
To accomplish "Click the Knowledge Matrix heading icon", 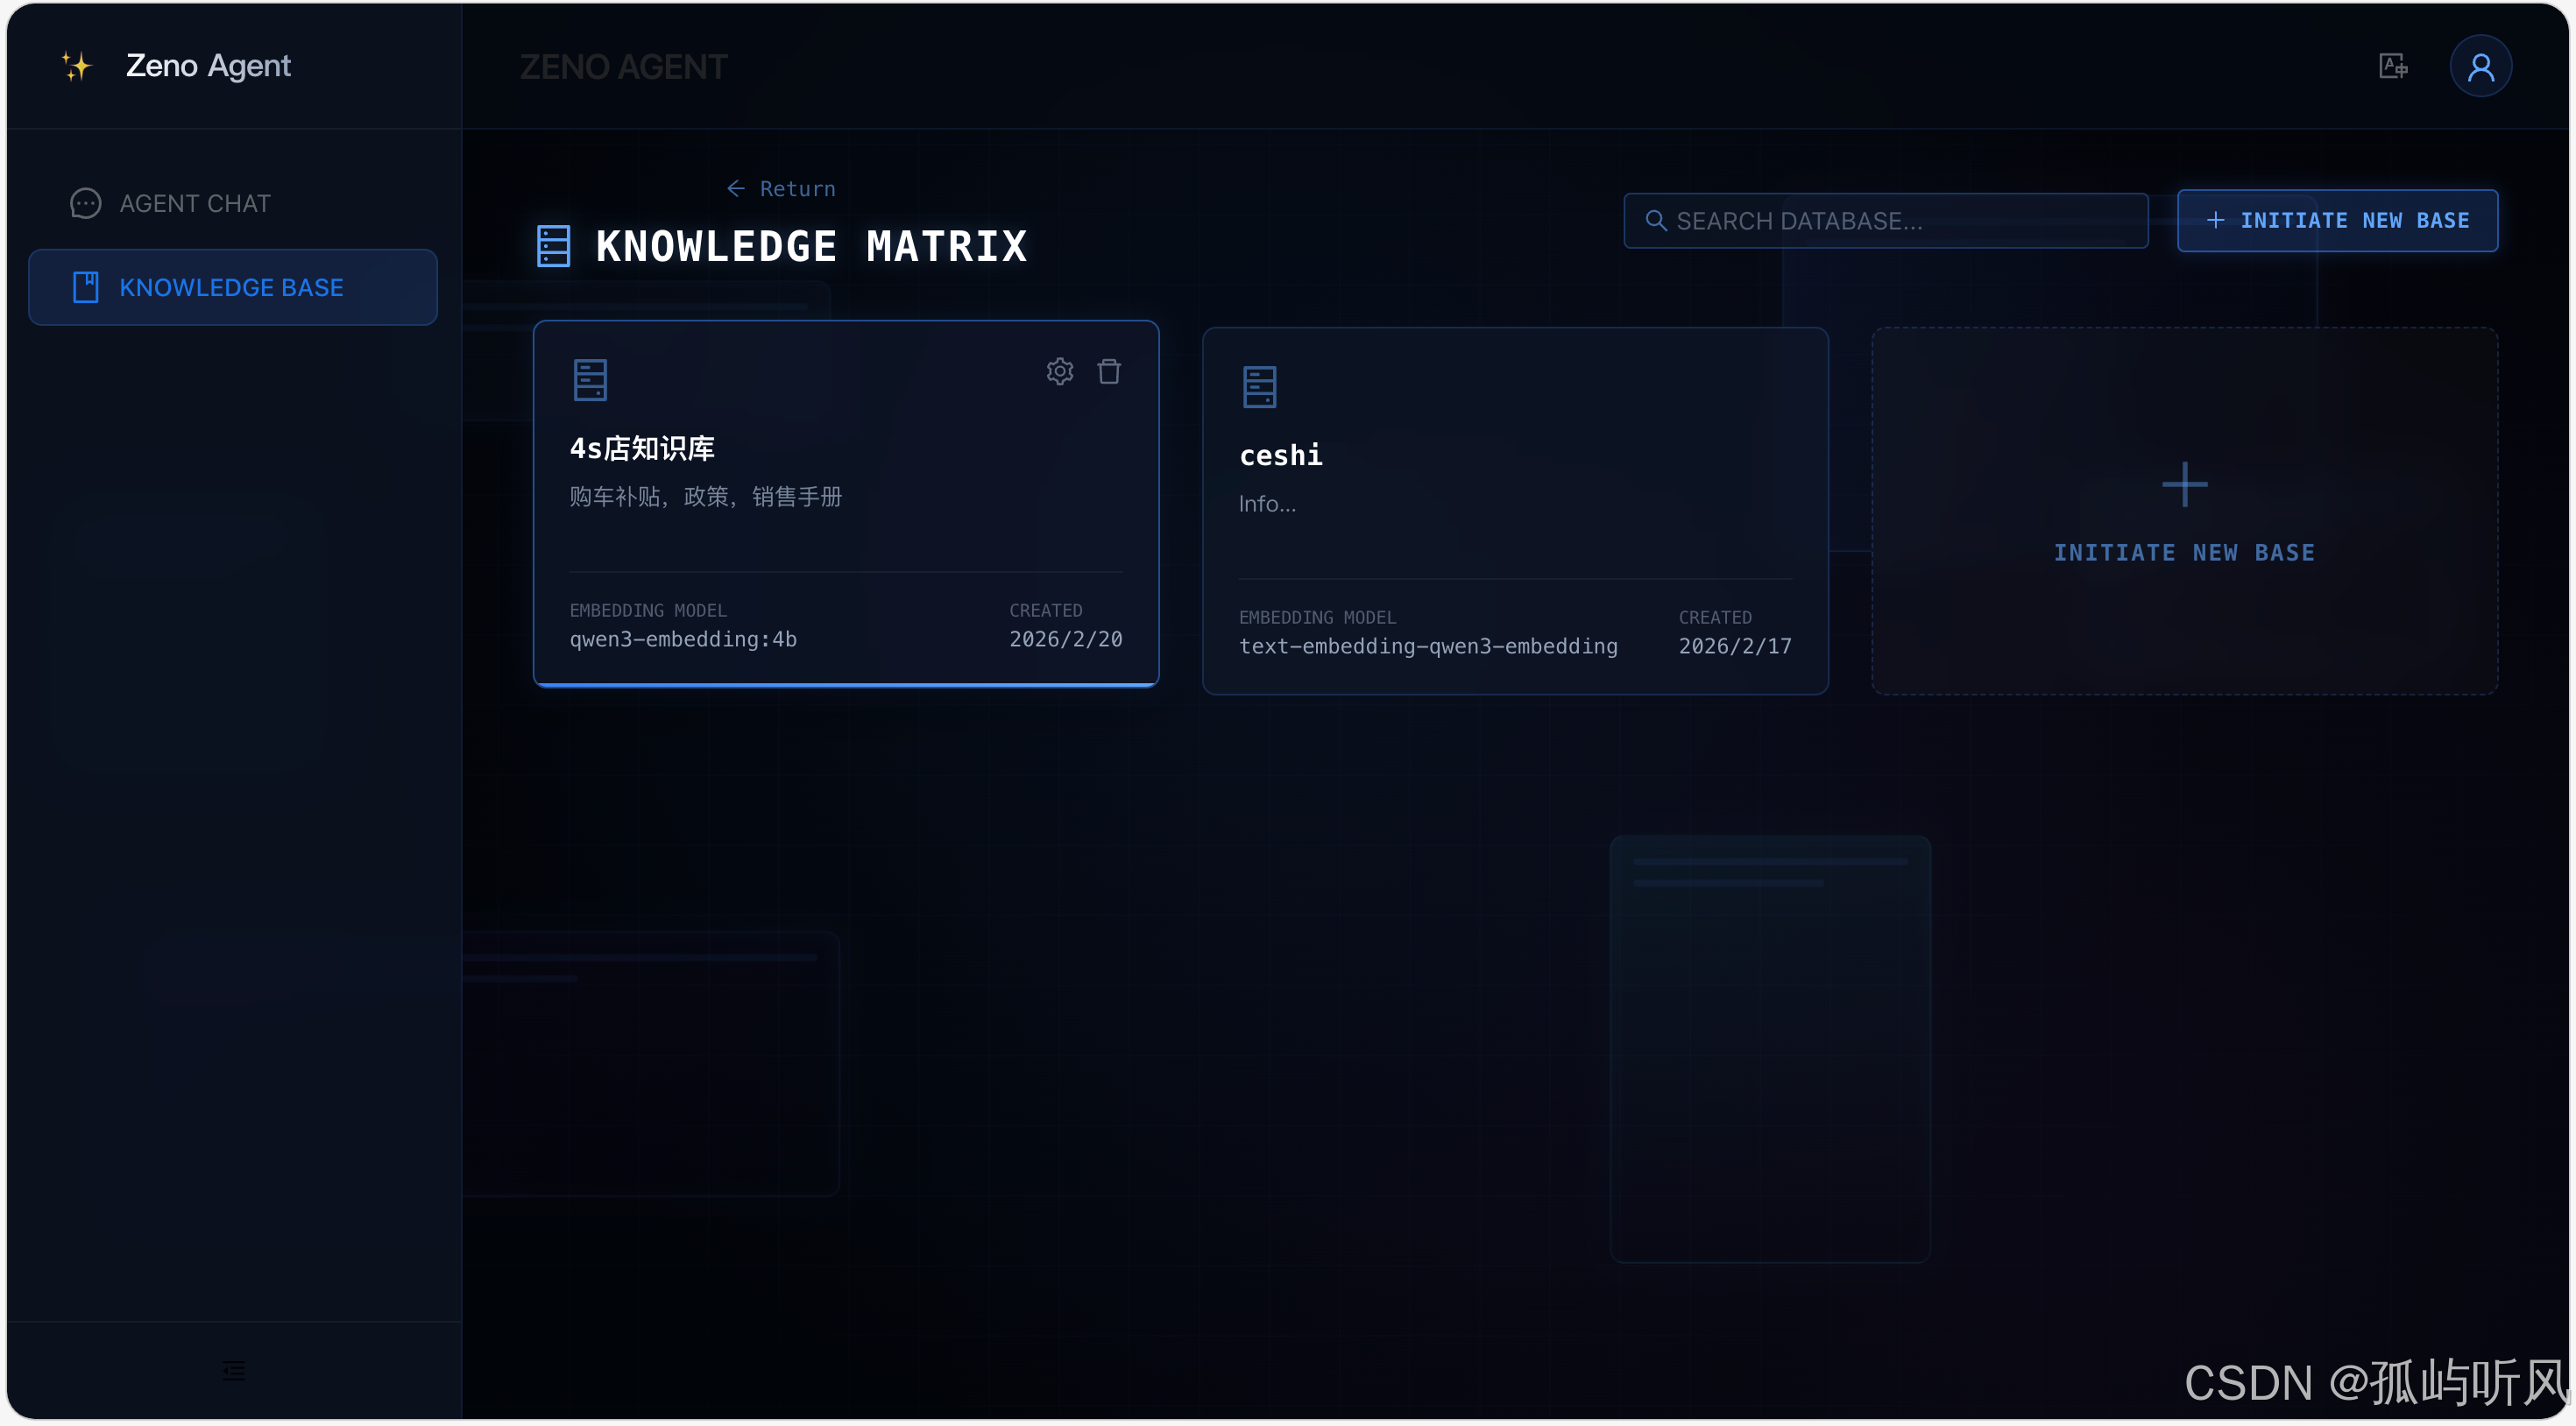I will (553, 246).
